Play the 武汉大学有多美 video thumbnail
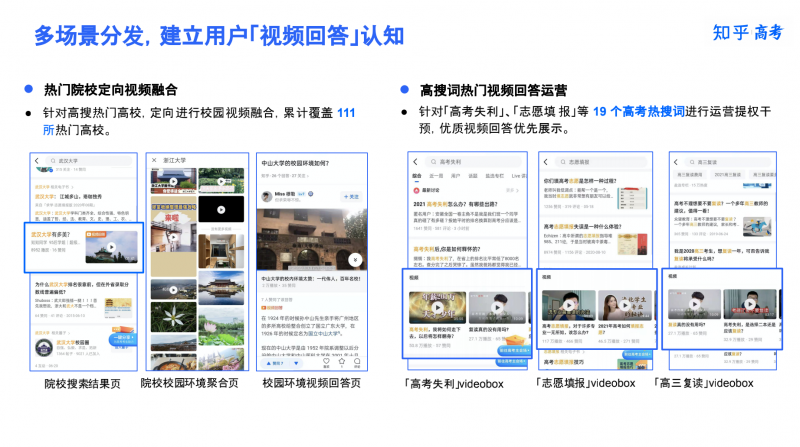Viewport: 800px width, 447px height. pyautogui.click(x=111, y=247)
